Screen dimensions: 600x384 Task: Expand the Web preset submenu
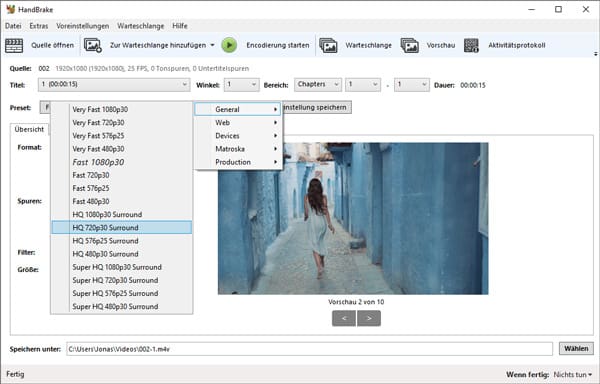click(238, 123)
